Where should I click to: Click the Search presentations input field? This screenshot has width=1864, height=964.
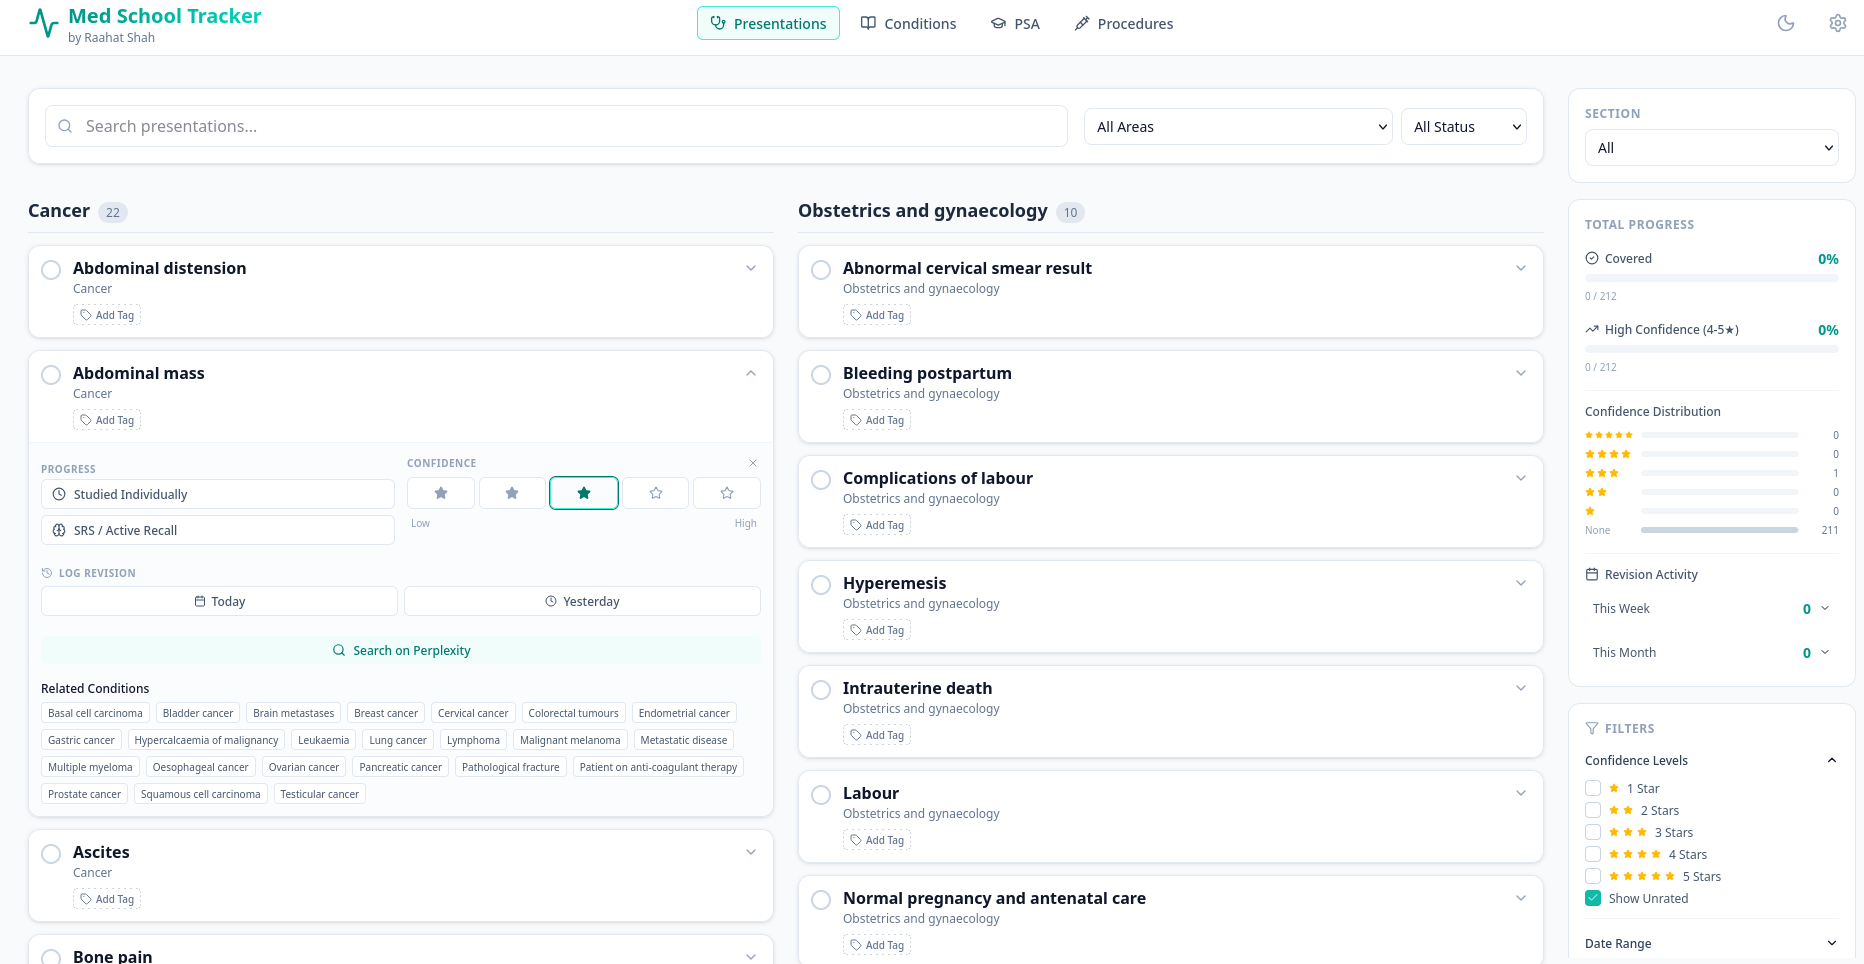(556, 126)
